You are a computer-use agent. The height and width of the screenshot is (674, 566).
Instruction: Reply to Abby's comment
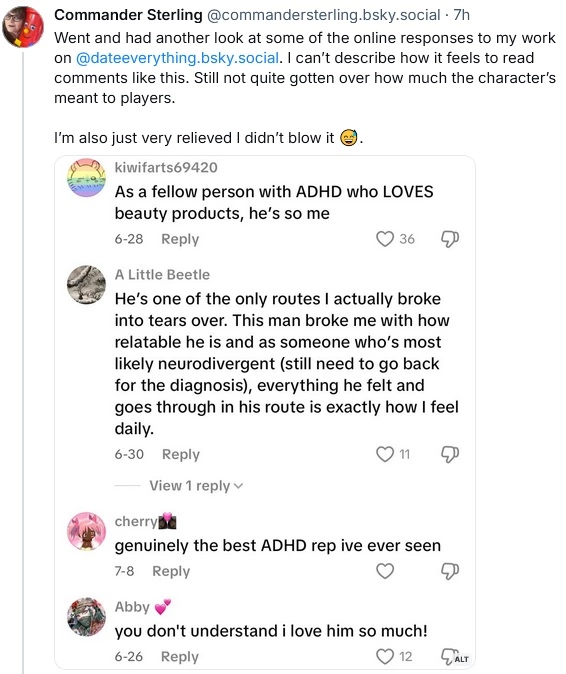pyautogui.click(x=180, y=657)
